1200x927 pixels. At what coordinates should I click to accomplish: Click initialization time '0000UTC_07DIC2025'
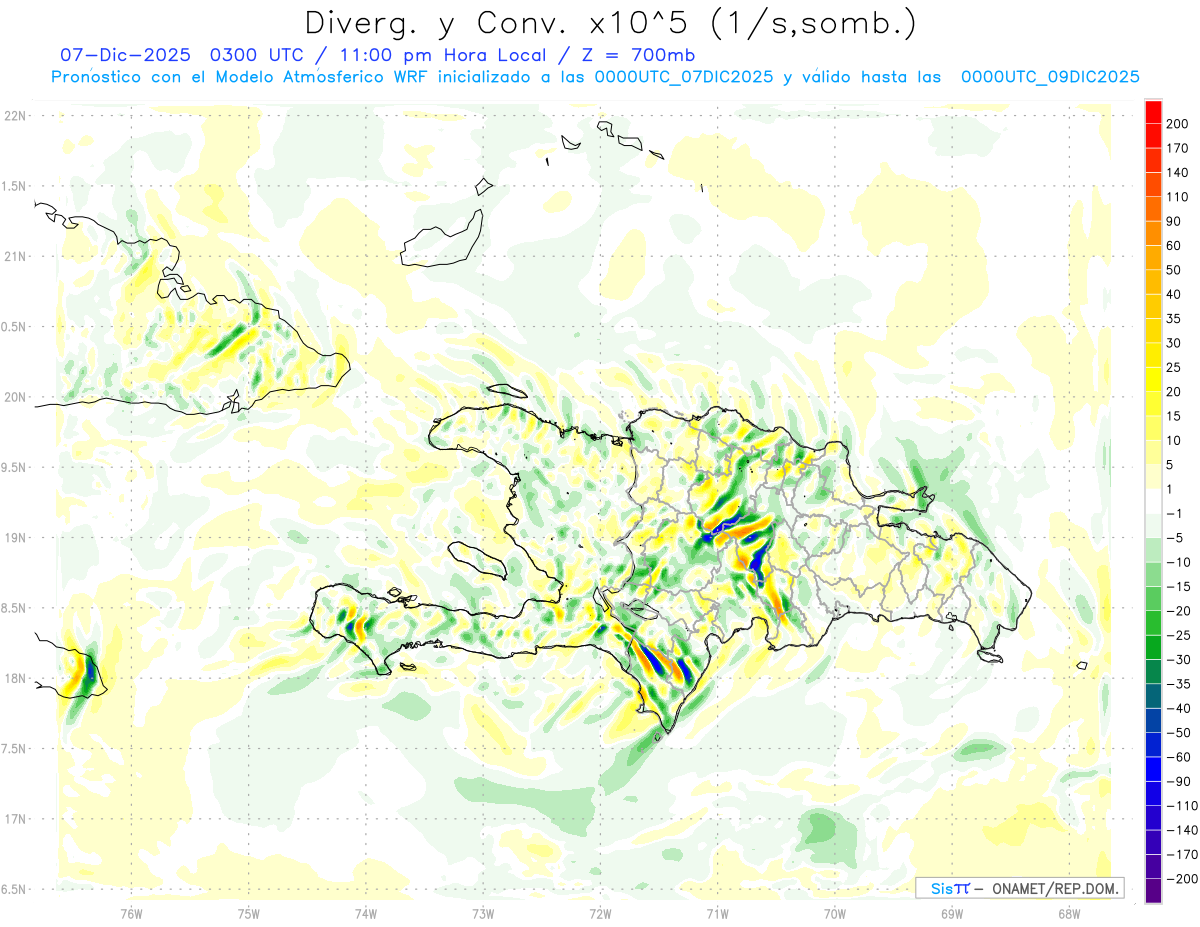click(684, 77)
